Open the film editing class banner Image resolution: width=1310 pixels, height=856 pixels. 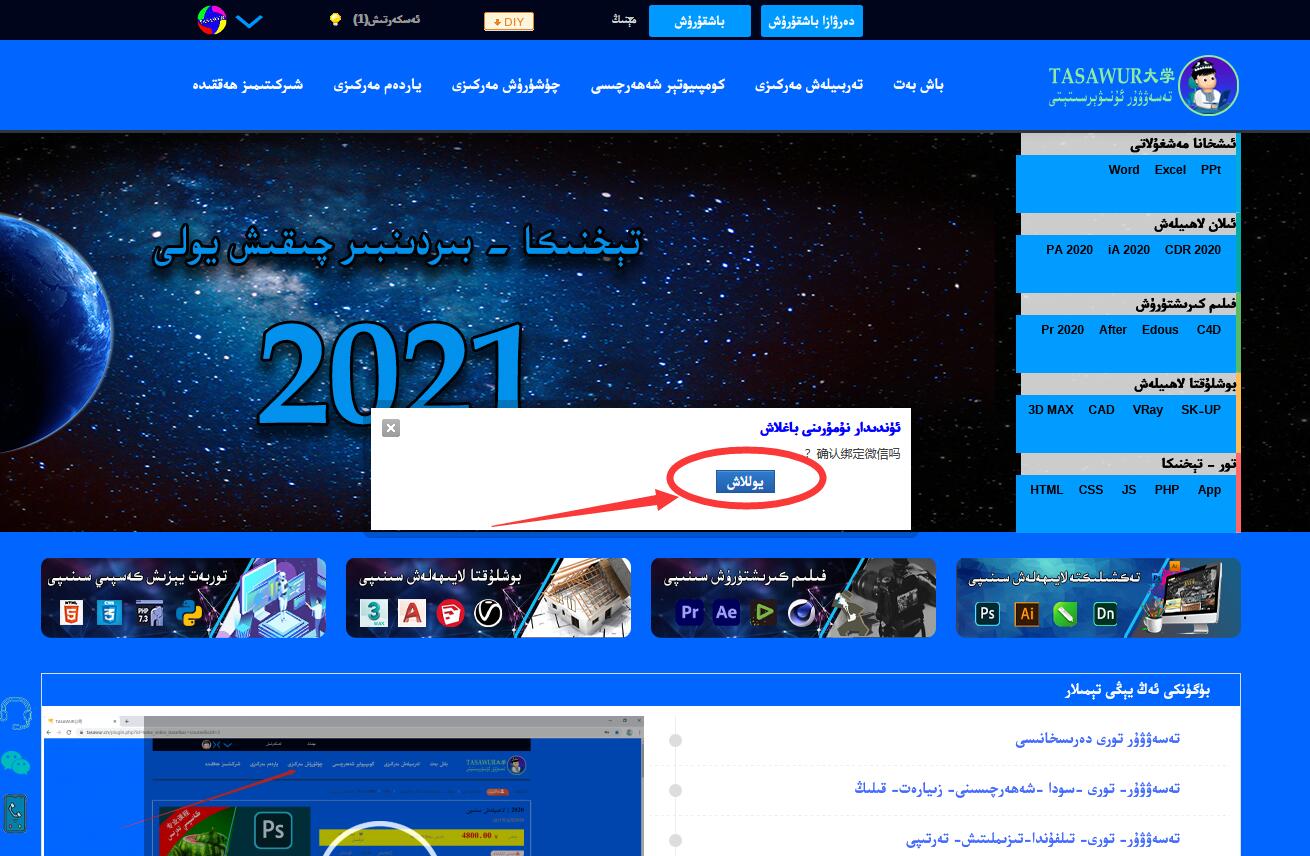coord(793,598)
